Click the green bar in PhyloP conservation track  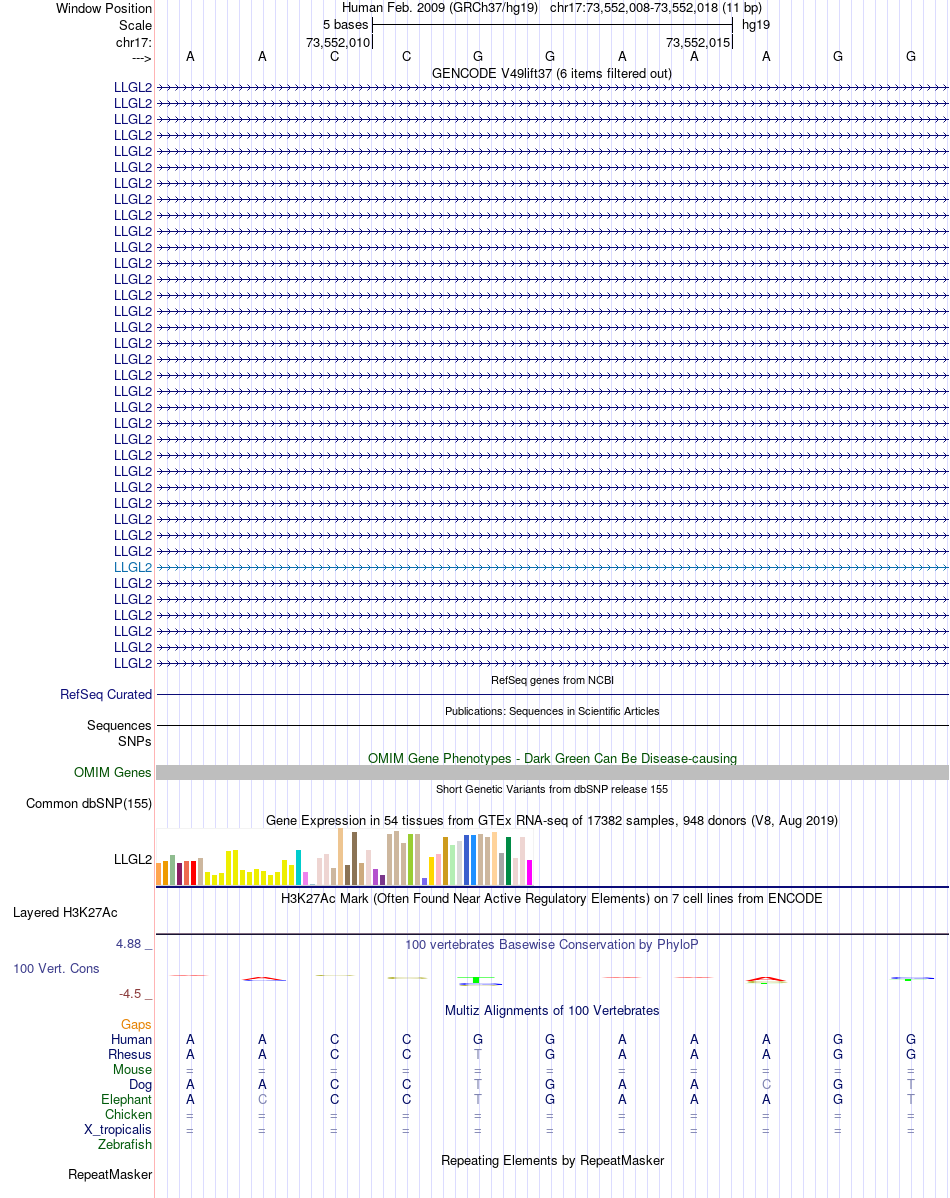tap(476, 979)
